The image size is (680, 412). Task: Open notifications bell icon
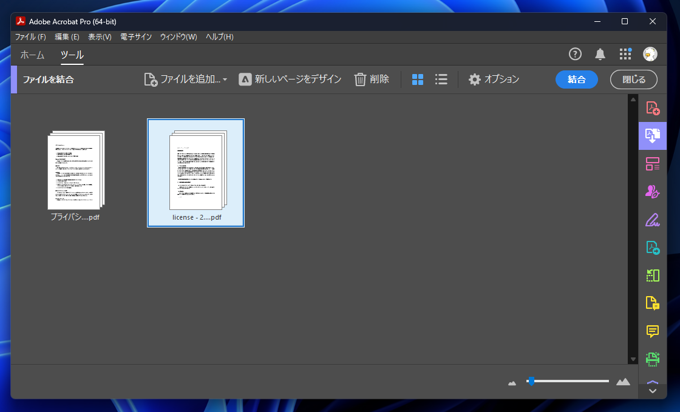point(600,54)
